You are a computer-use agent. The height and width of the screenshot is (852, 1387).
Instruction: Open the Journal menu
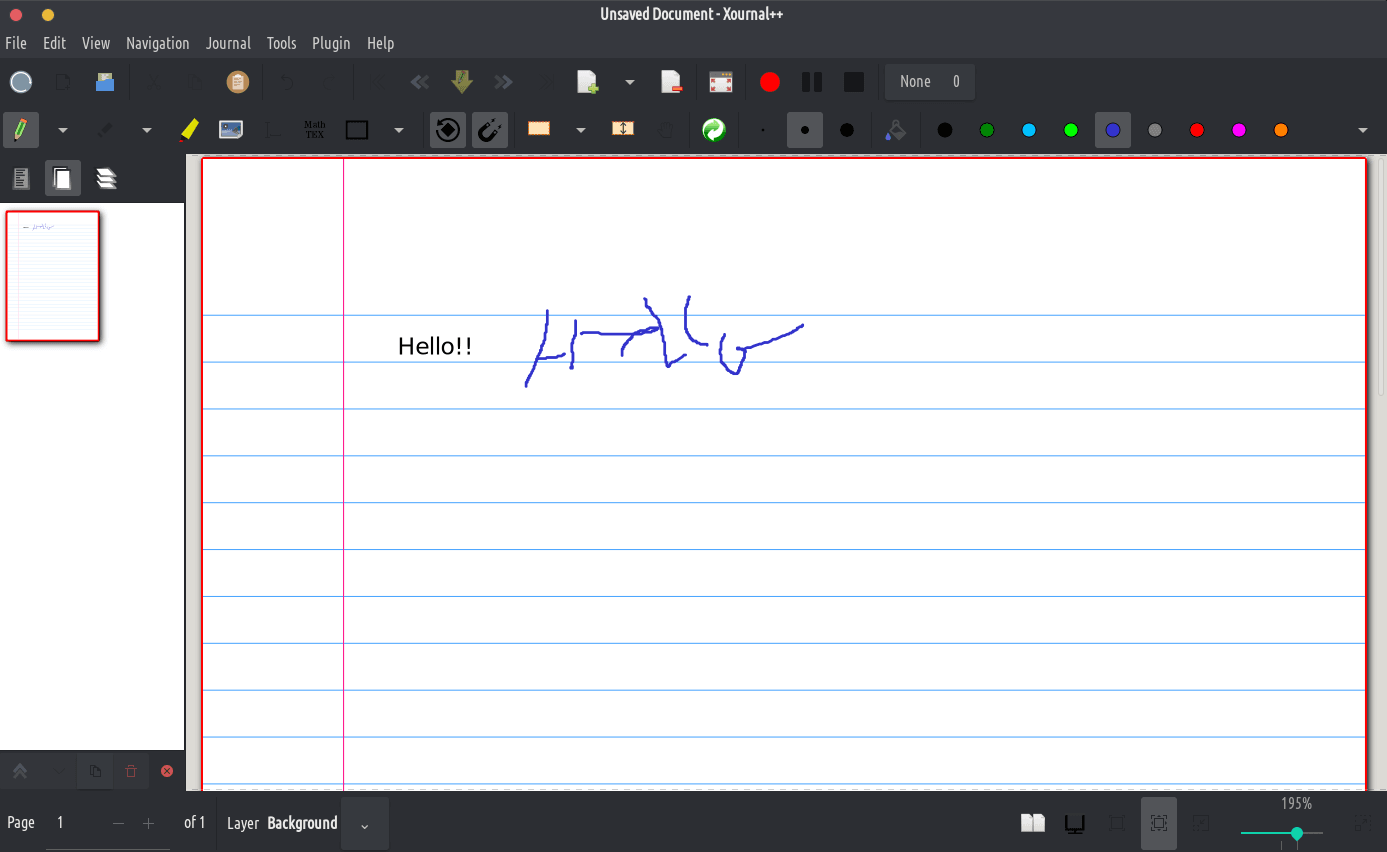tap(228, 43)
